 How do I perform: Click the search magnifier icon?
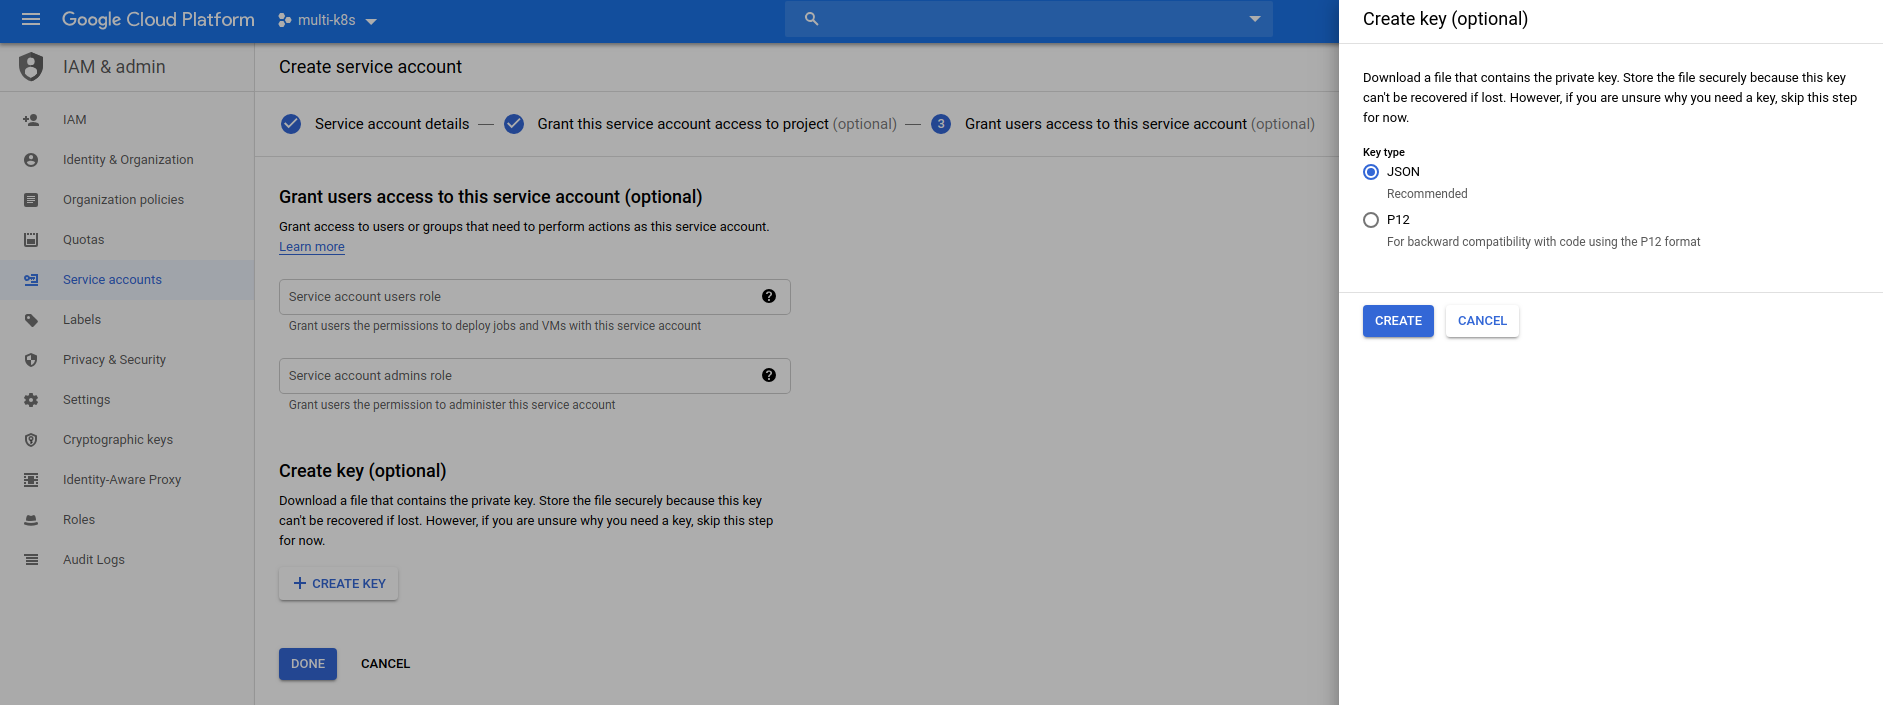pos(811,19)
